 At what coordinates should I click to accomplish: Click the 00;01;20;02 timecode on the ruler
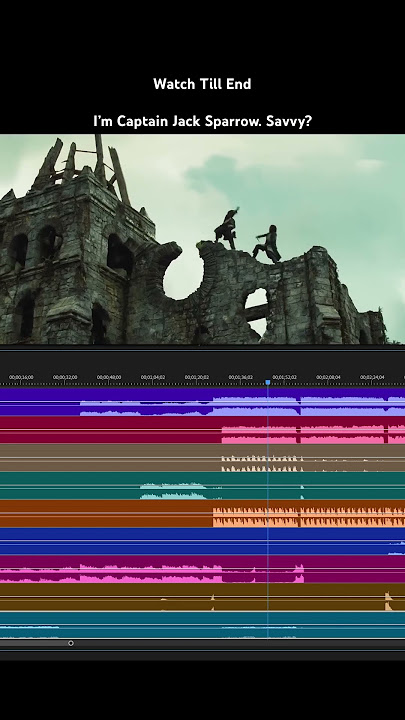point(197,377)
